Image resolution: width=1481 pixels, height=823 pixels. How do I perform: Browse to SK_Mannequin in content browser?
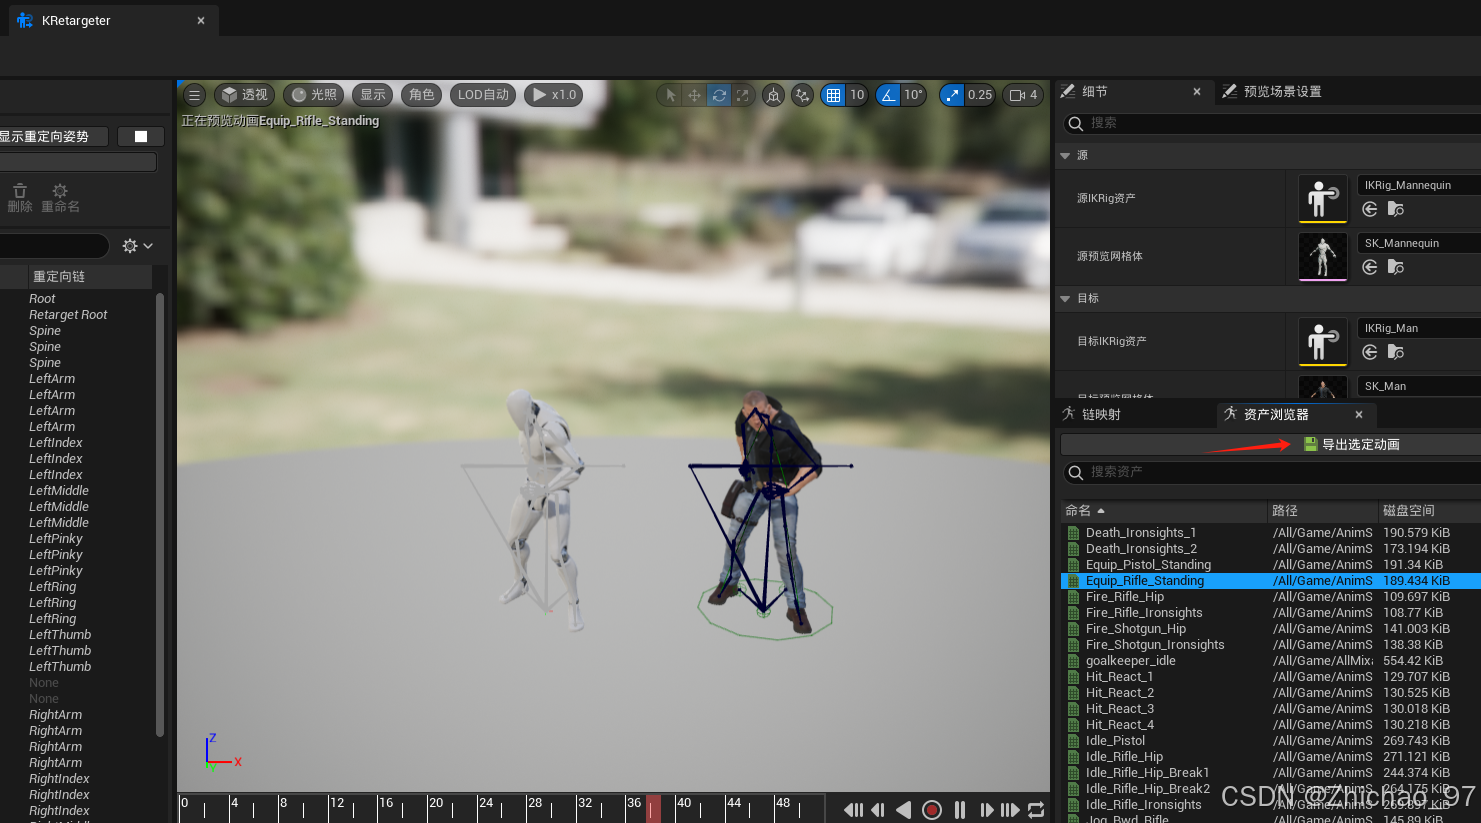(x=1396, y=267)
